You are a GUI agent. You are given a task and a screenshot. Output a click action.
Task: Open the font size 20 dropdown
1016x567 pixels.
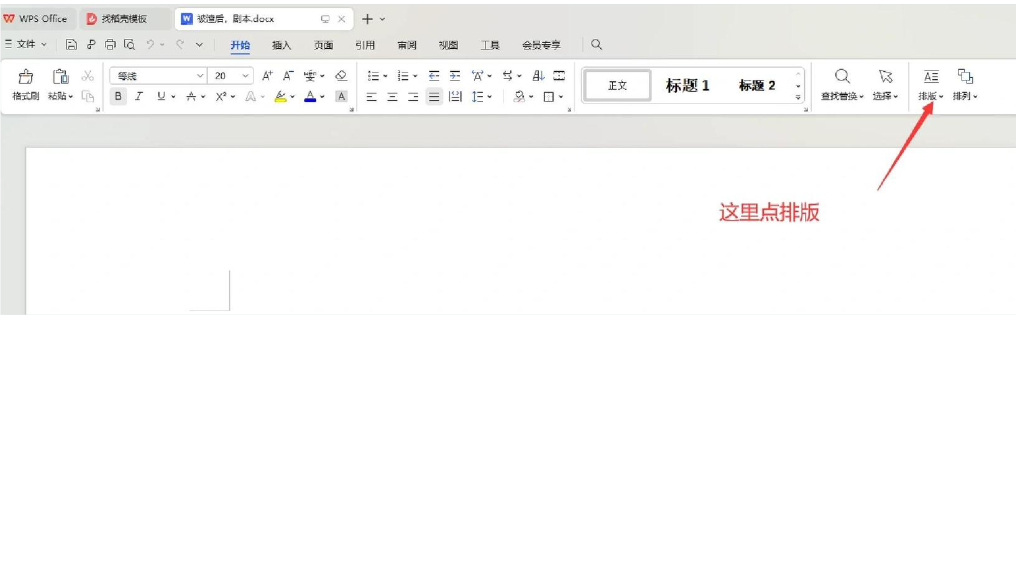click(x=246, y=76)
